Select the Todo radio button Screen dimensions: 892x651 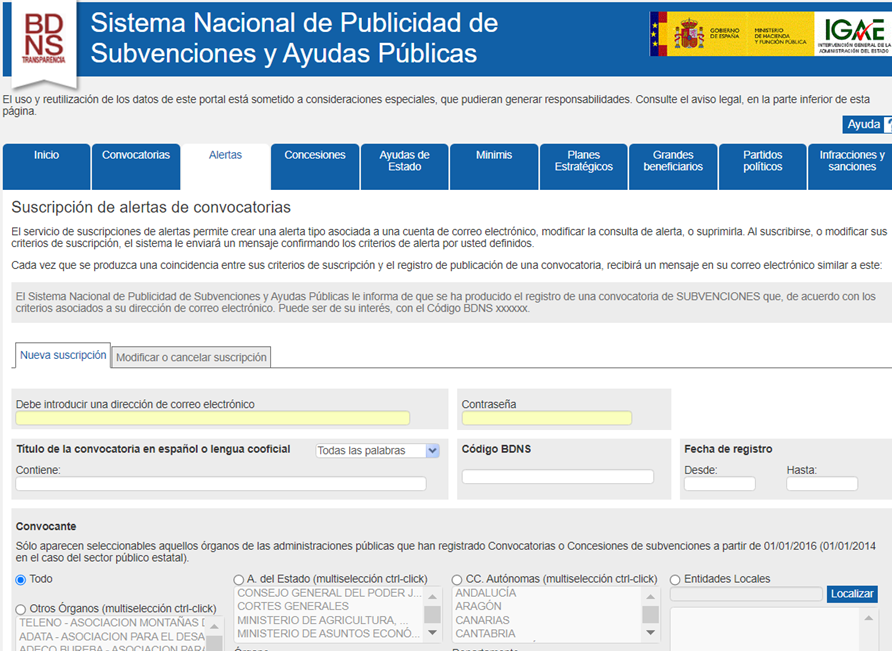tap(21, 580)
